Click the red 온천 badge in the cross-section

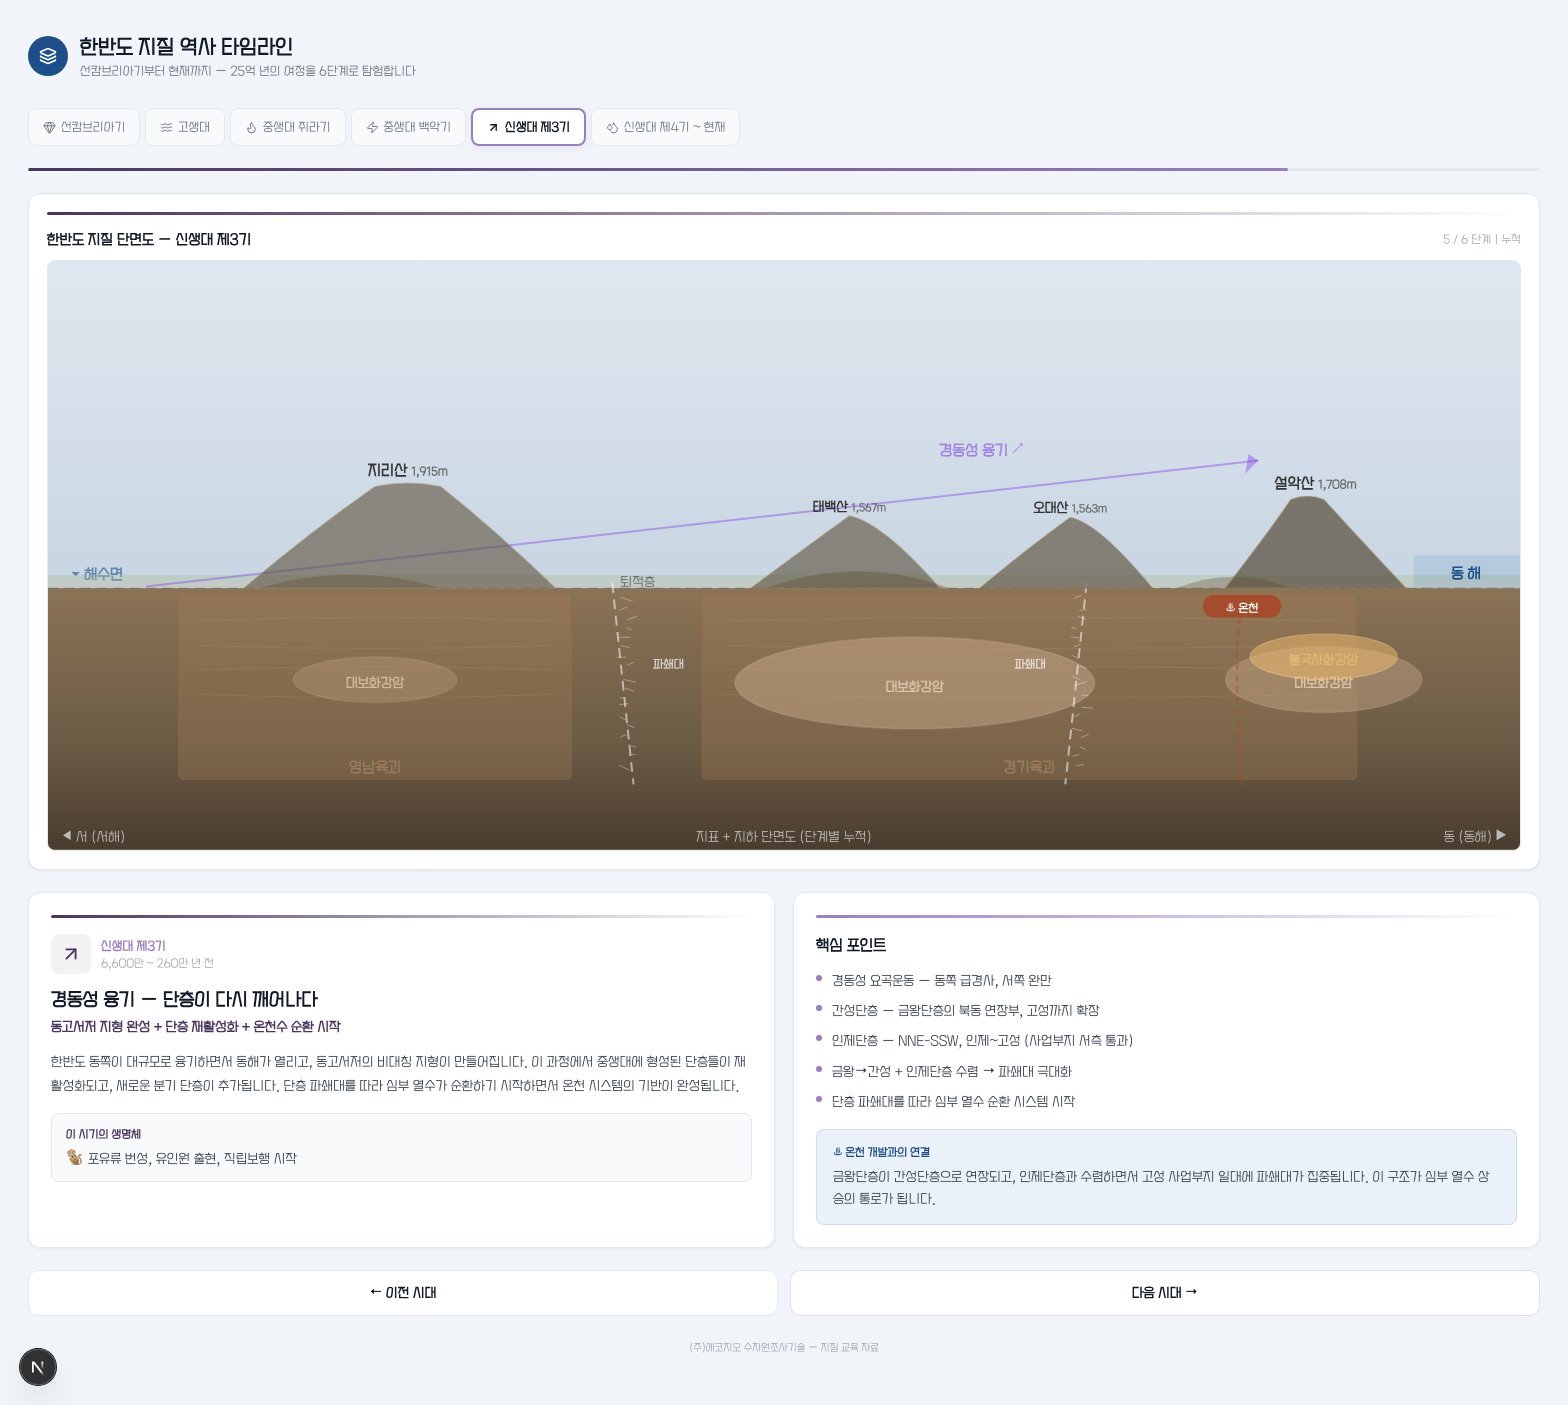click(x=1241, y=607)
